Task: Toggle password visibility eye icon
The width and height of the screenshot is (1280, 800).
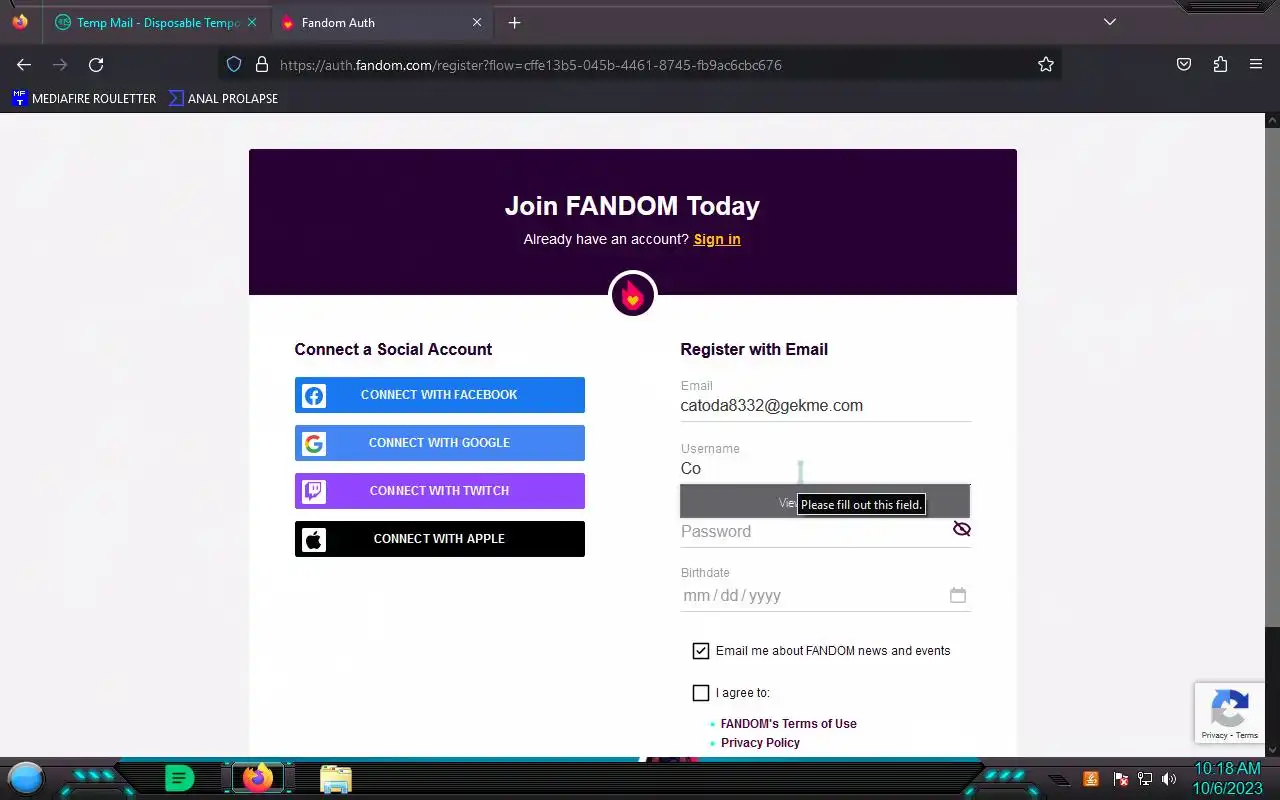Action: point(962,529)
